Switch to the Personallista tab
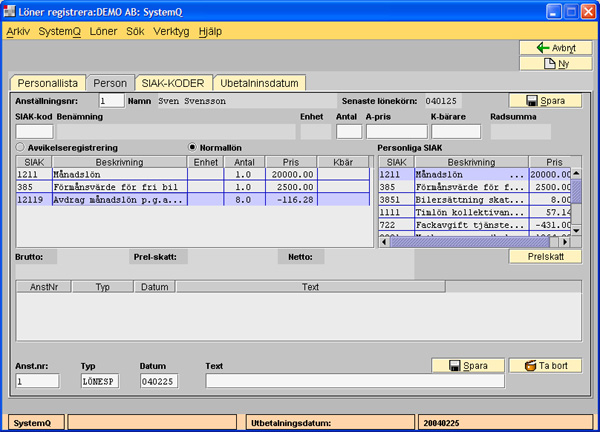Viewport: 600px width, 432px height. (46, 83)
